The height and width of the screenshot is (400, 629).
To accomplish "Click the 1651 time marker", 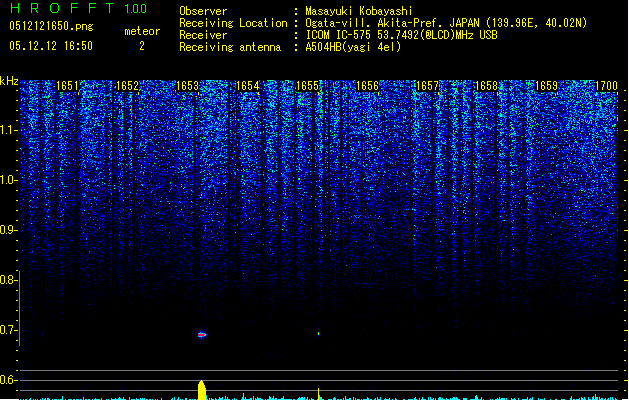I will tap(67, 86).
